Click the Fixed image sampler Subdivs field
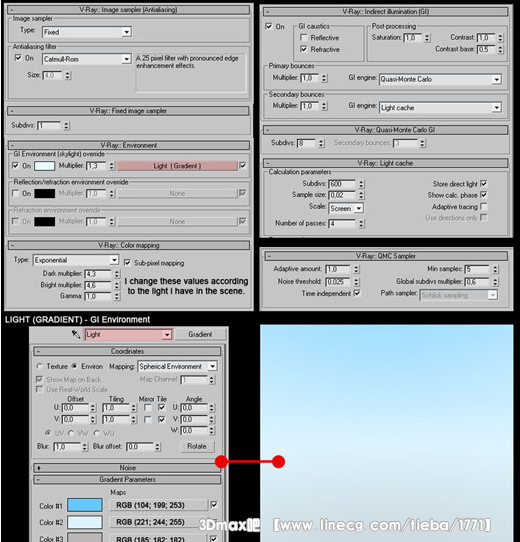 point(49,125)
